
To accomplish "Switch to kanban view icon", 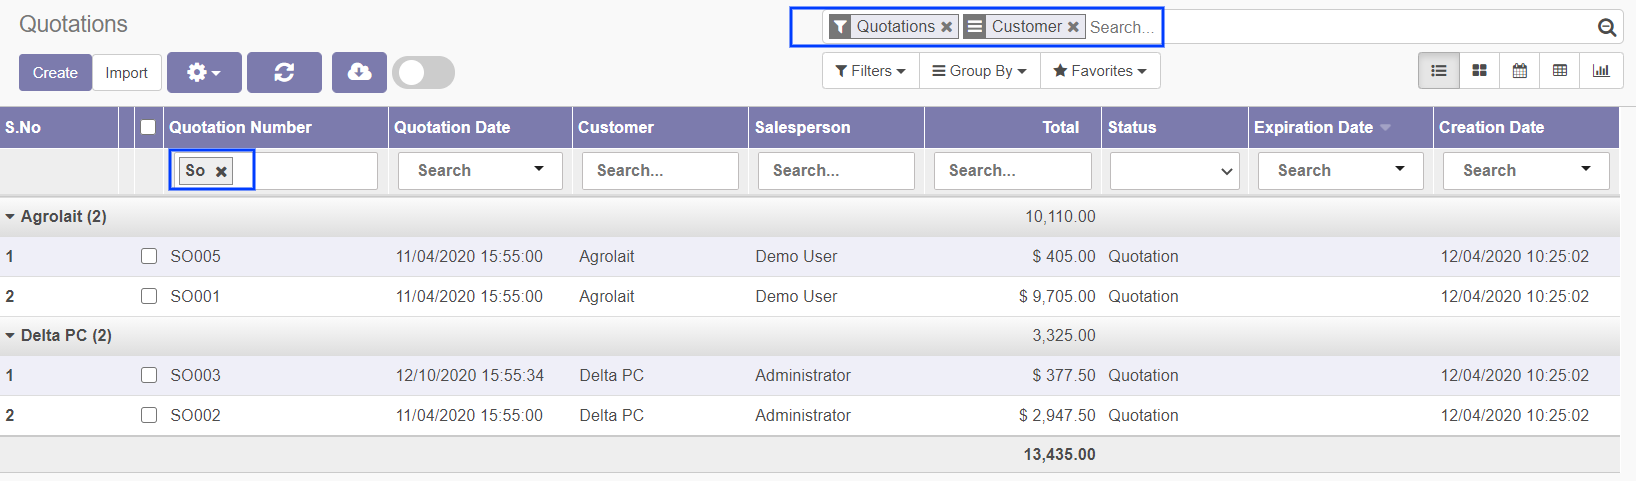I will 1479,71.
